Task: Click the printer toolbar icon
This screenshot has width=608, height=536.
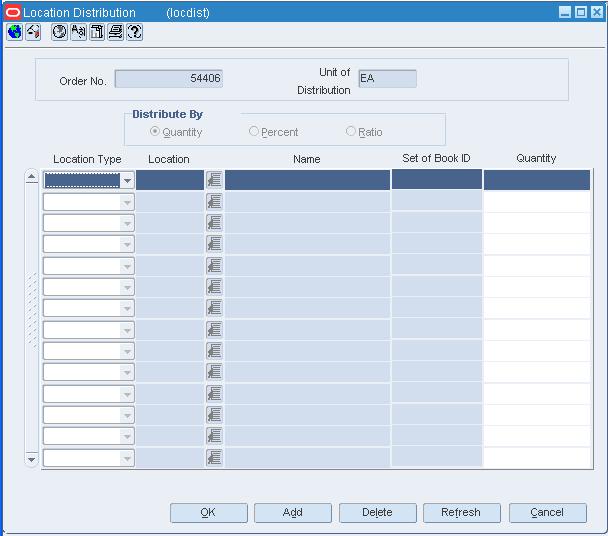Action: pyautogui.click(x=116, y=32)
